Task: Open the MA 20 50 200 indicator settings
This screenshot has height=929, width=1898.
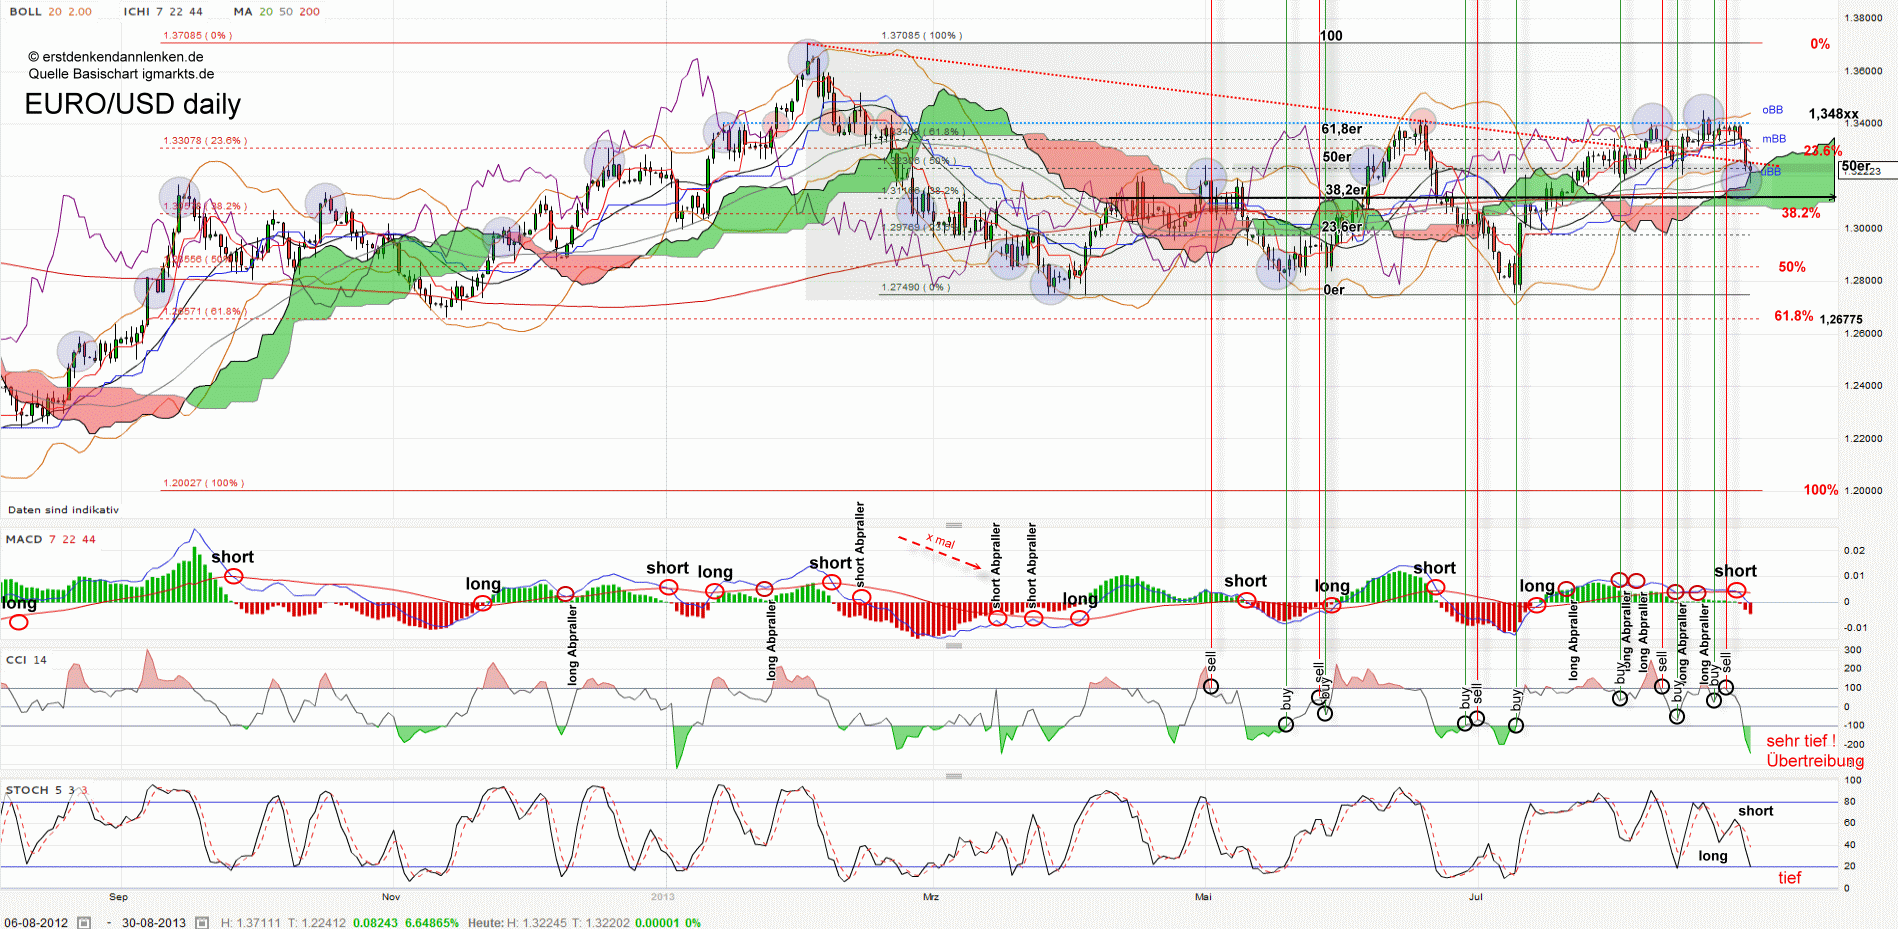Action: coord(277,12)
